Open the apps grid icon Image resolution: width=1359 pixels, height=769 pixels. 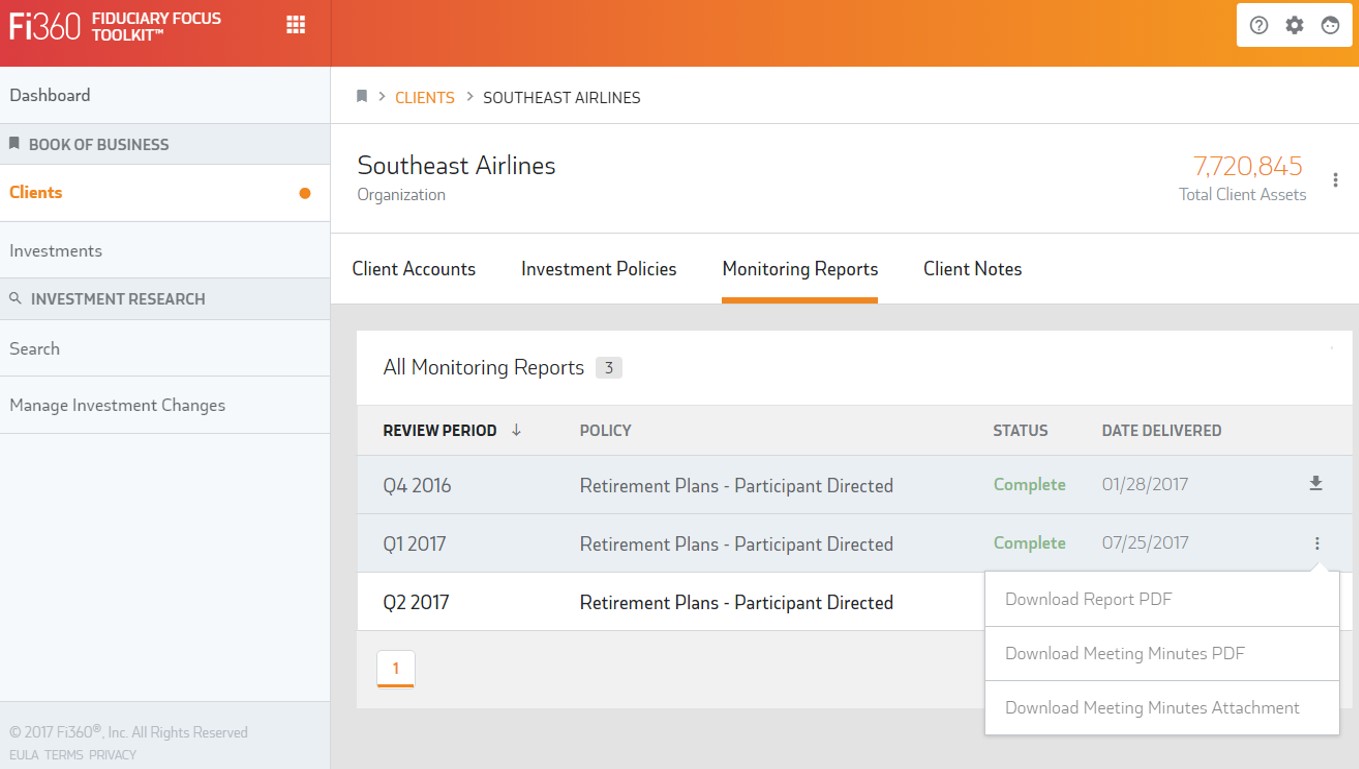point(295,25)
